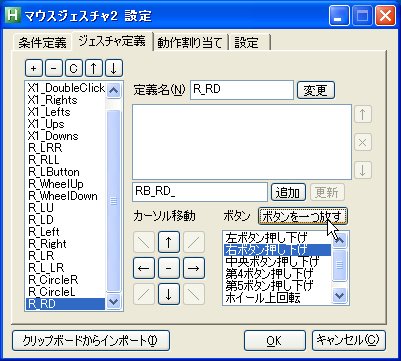Select X1_DoubleClick in the gesture list
Screen dimensions: 401x361
coord(66,88)
